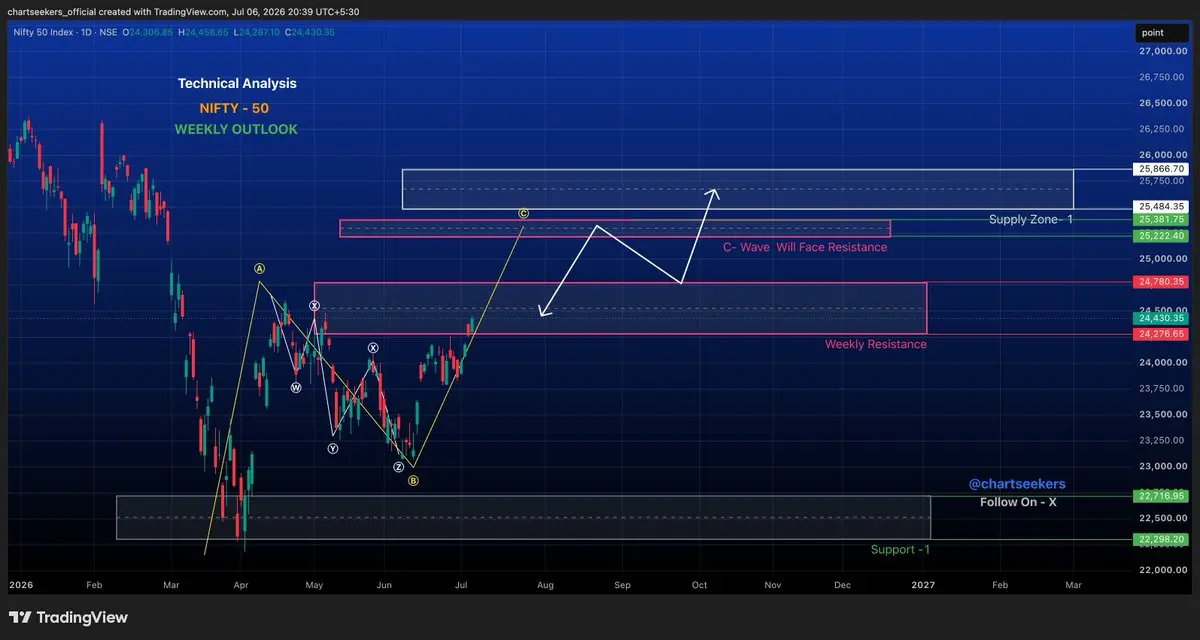Click the green 'Support -1' label

pos(901,549)
